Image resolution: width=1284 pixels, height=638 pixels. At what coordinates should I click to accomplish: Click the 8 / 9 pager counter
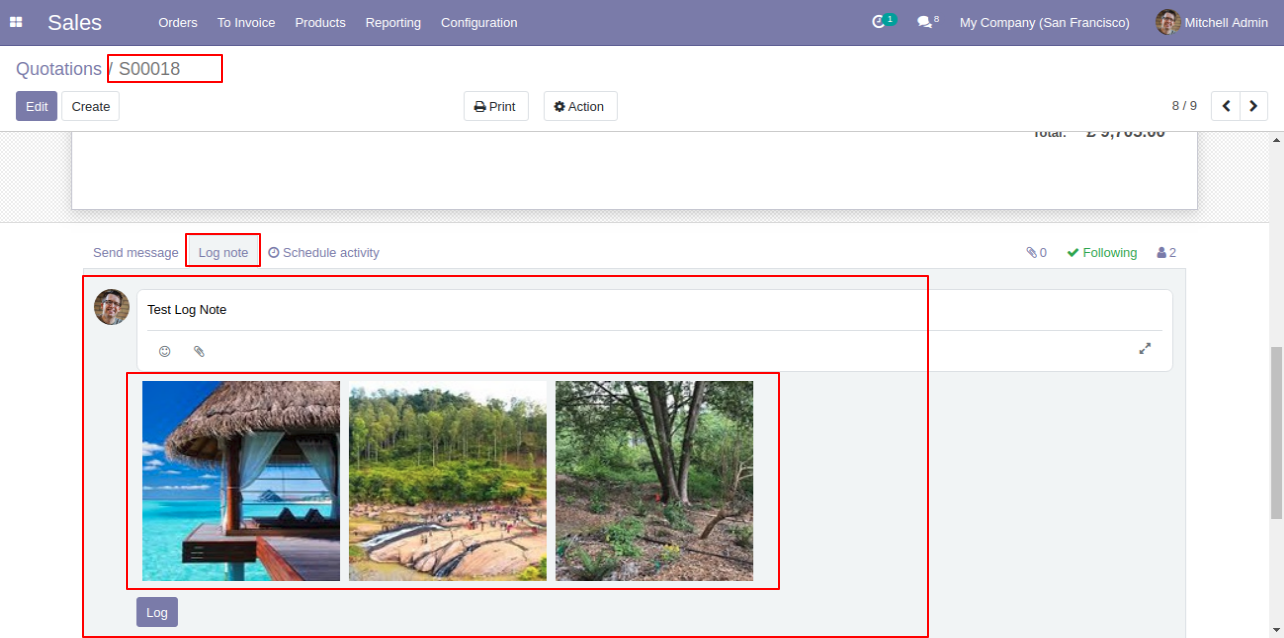click(x=1184, y=106)
